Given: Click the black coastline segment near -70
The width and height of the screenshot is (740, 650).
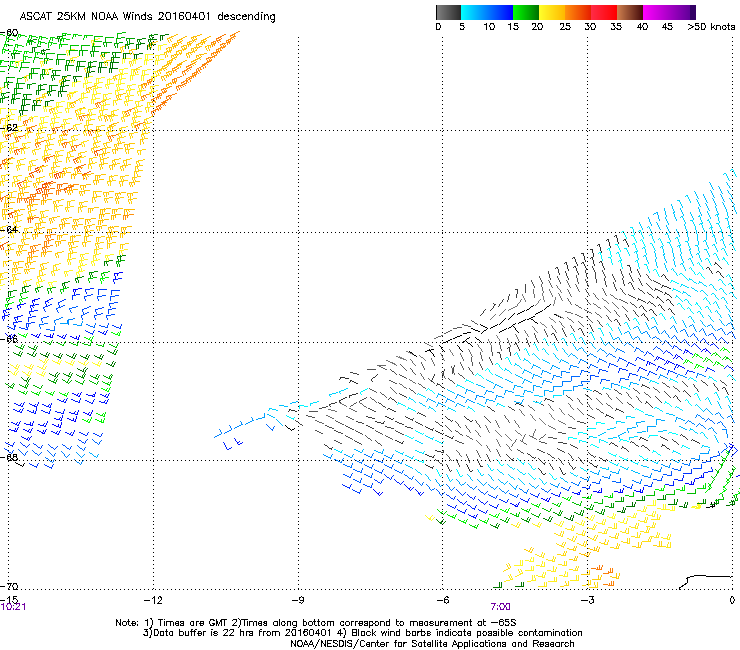Looking at the screenshot, I should point(706,582).
